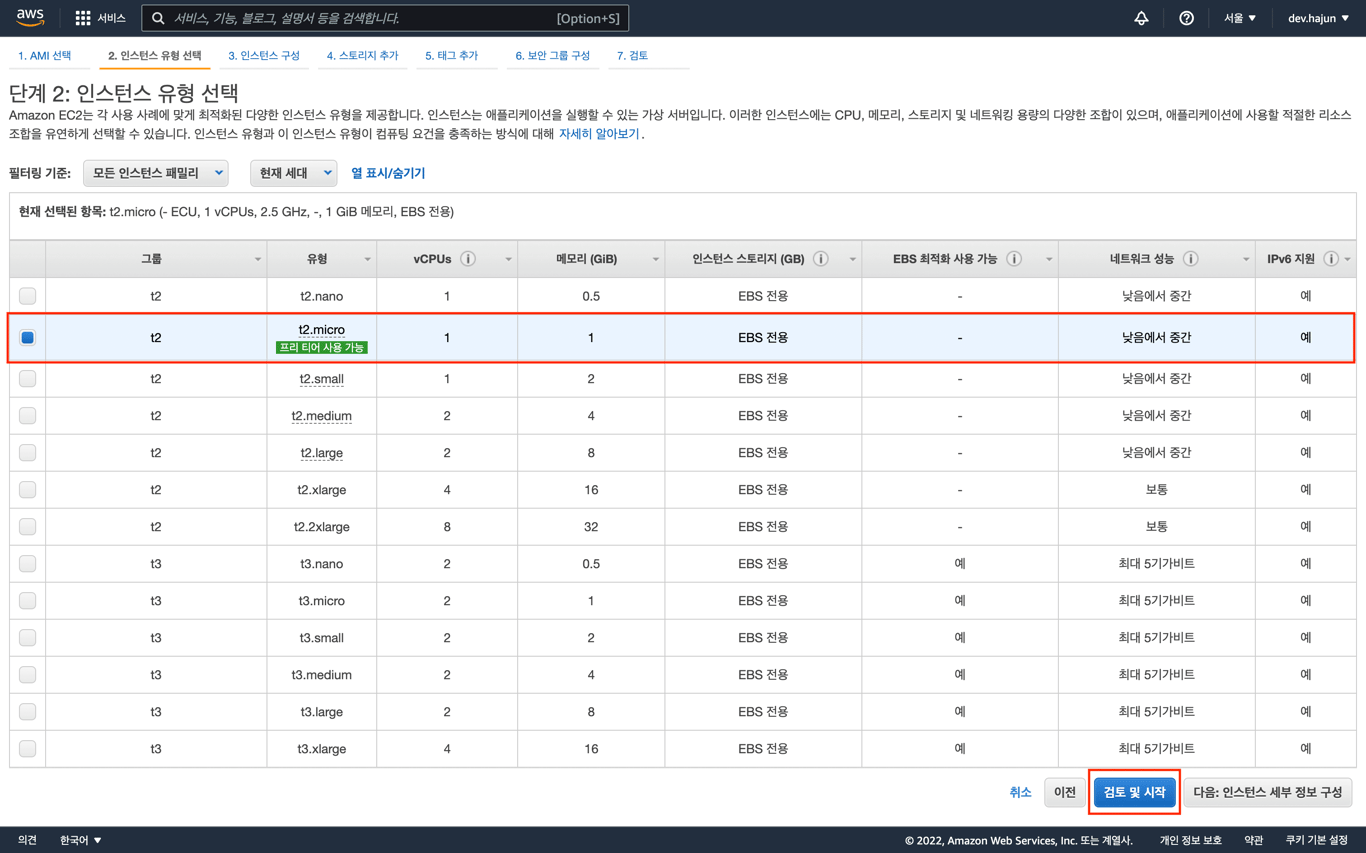Click the t2.medium type name
Viewport: 1366px width, 853px height.
(322, 416)
